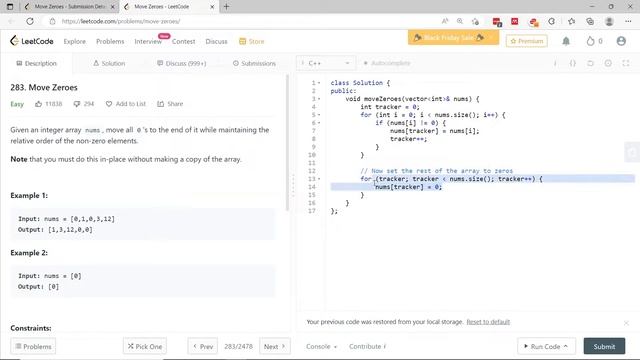
Task: Open the Black Friday Sale banner
Action: pyautogui.click(x=453, y=38)
